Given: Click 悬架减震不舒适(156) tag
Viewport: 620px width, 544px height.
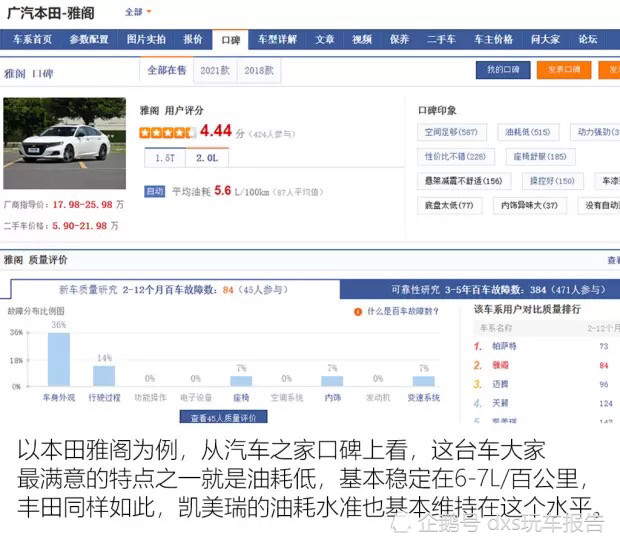Looking at the screenshot, I should pos(464,181).
